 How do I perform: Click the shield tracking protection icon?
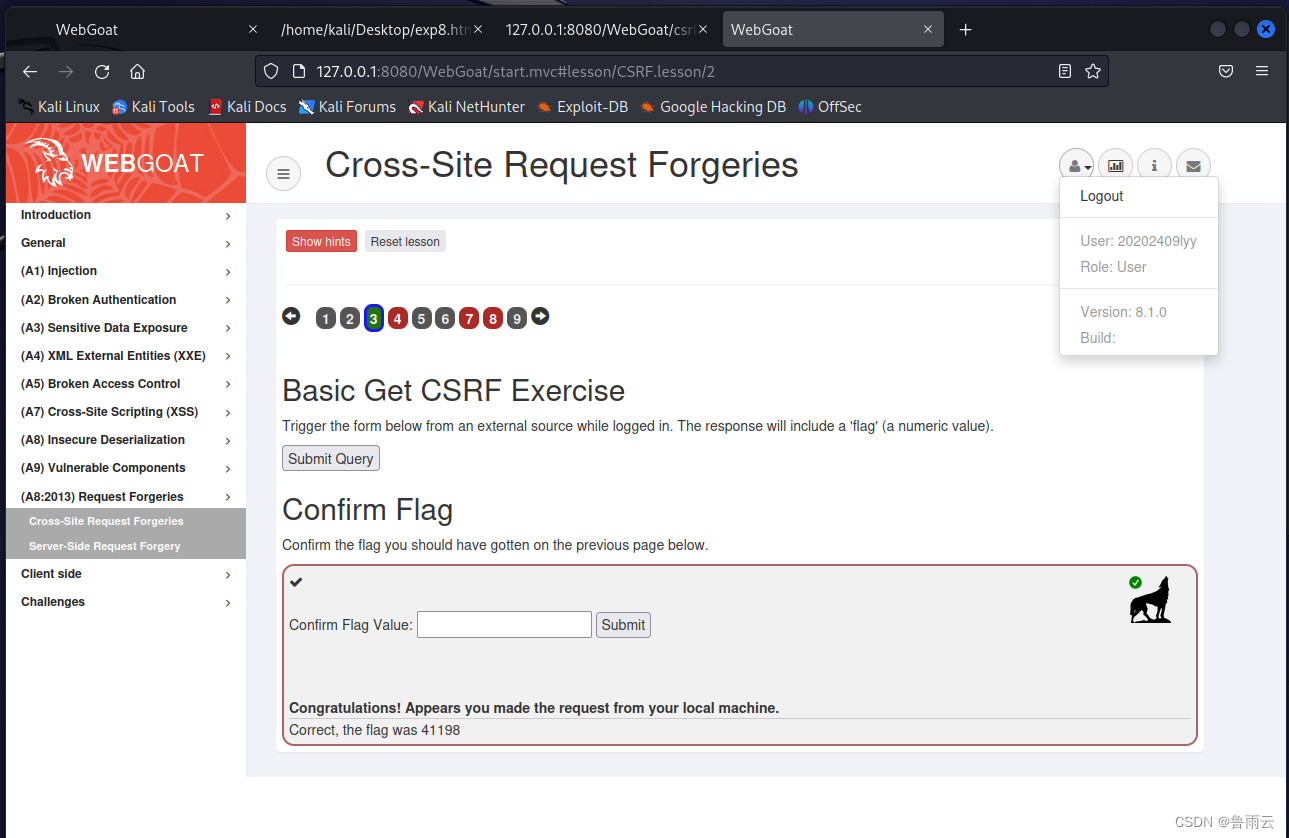click(x=271, y=71)
